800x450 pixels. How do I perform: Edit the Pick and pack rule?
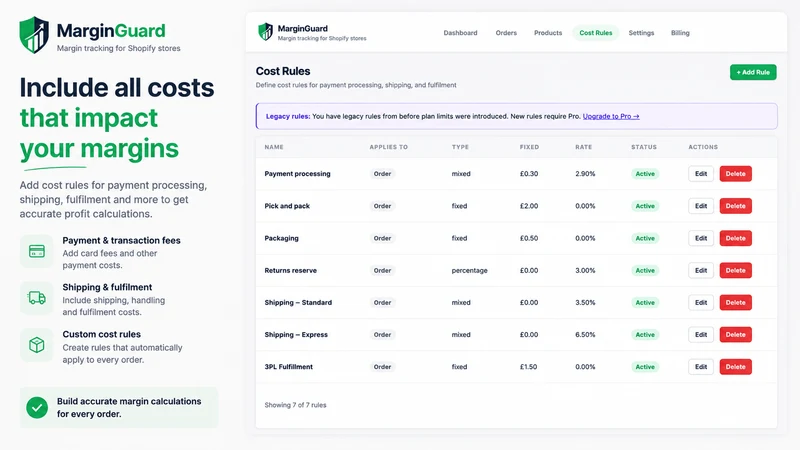(701, 206)
